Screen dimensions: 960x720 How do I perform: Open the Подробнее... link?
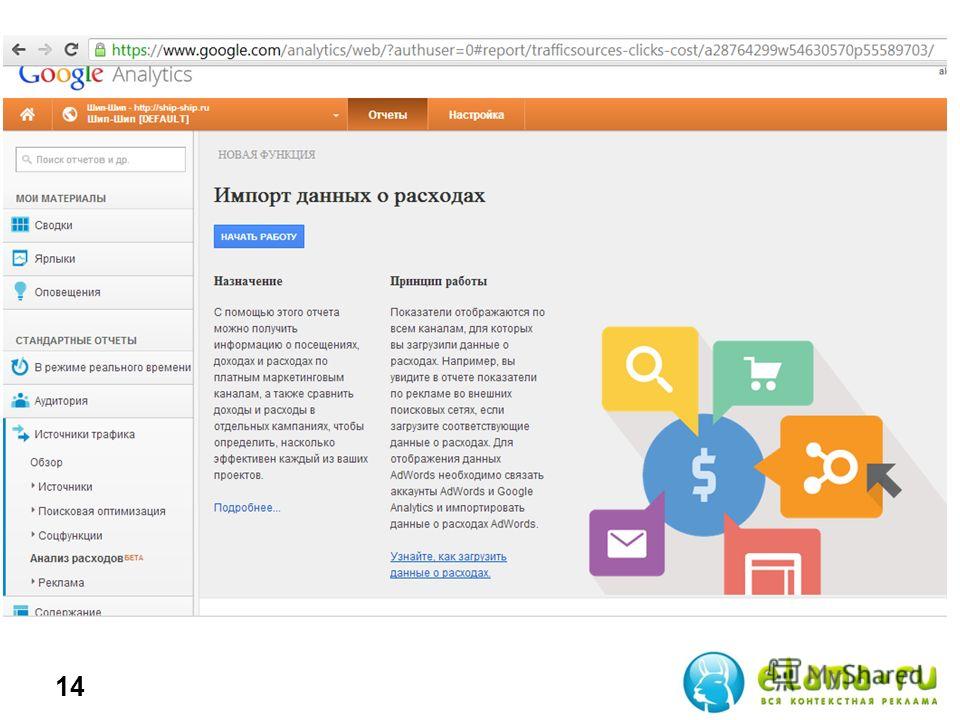pos(247,508)
